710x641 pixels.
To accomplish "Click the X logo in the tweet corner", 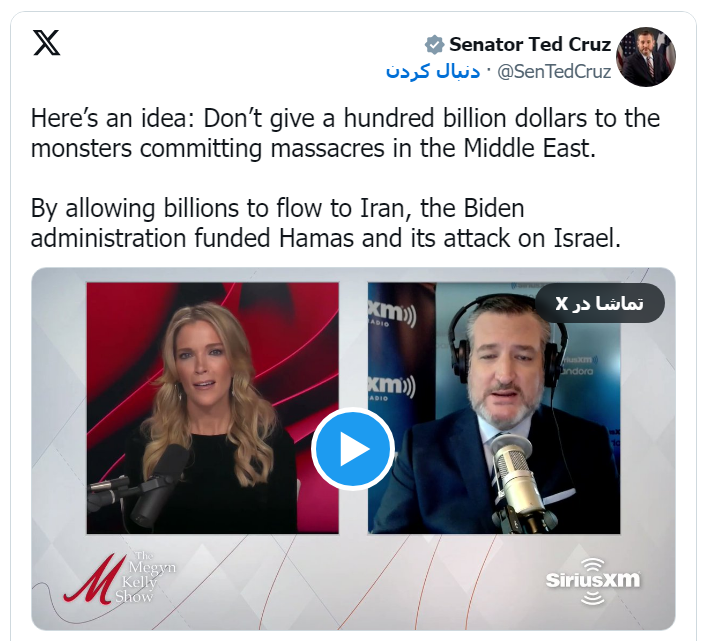I will point(46,43).
